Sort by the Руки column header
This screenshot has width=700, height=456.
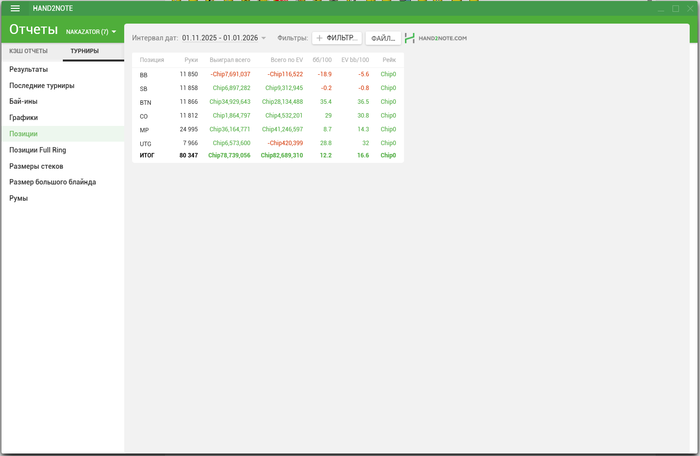[x=191, y=60]
